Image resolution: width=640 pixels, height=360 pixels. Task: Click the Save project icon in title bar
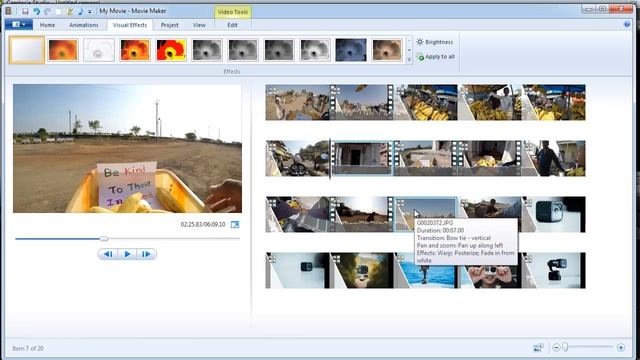tap(25, 11)
